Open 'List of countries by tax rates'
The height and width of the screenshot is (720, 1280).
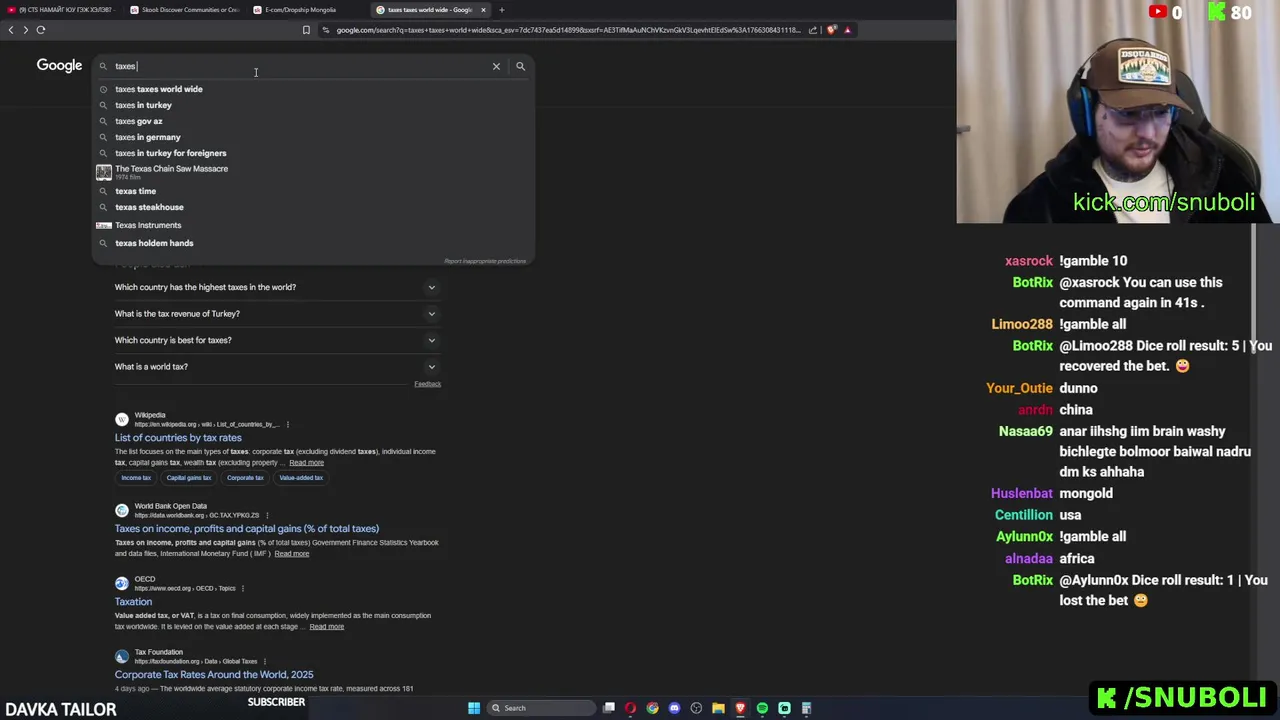click(x=178, y=438)
